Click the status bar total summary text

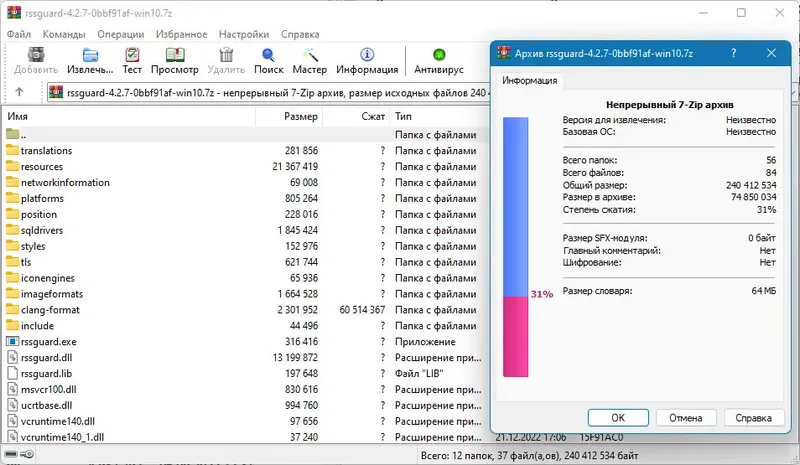pyautogui.click(x=529, y=455)
